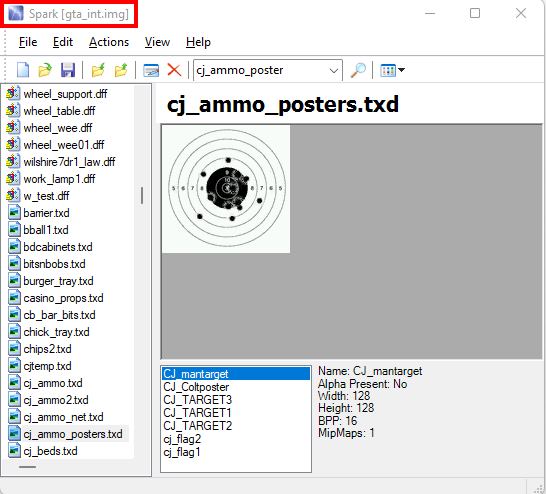Select wheel_support.dff in file list

65,94
